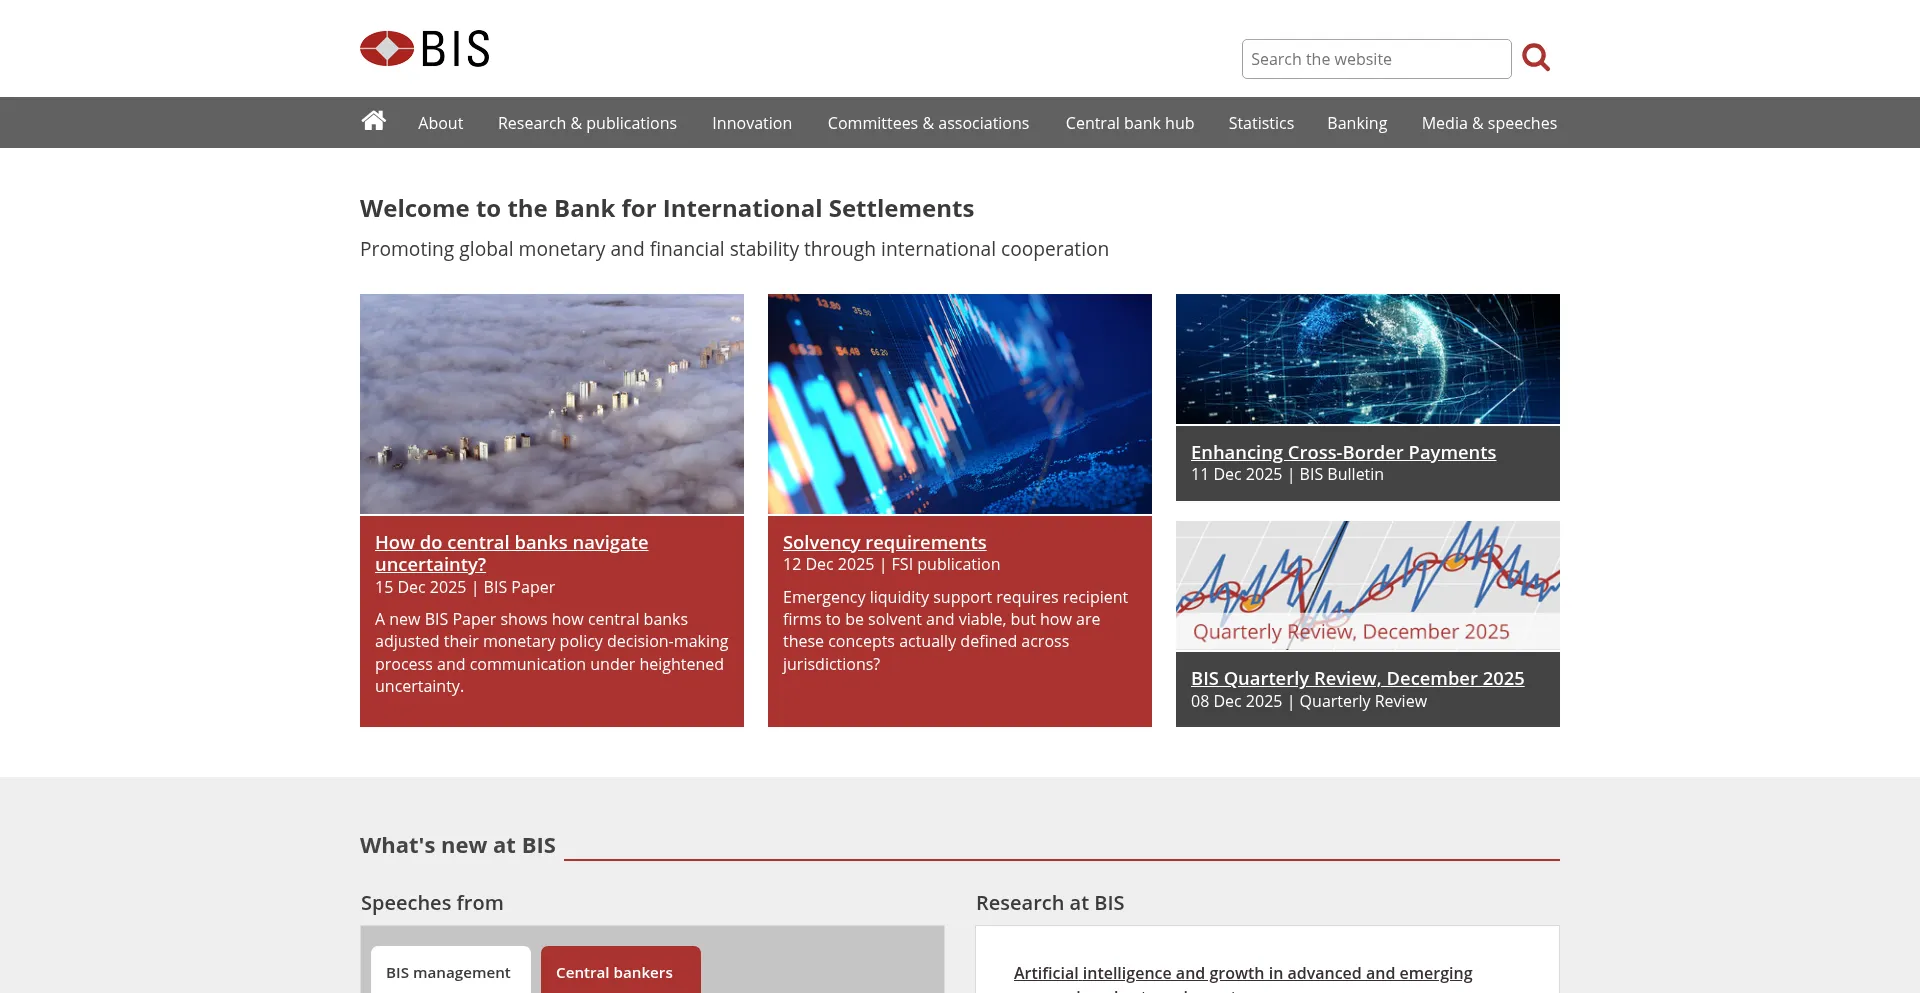Open the Research & publications menu

(586, 122)
